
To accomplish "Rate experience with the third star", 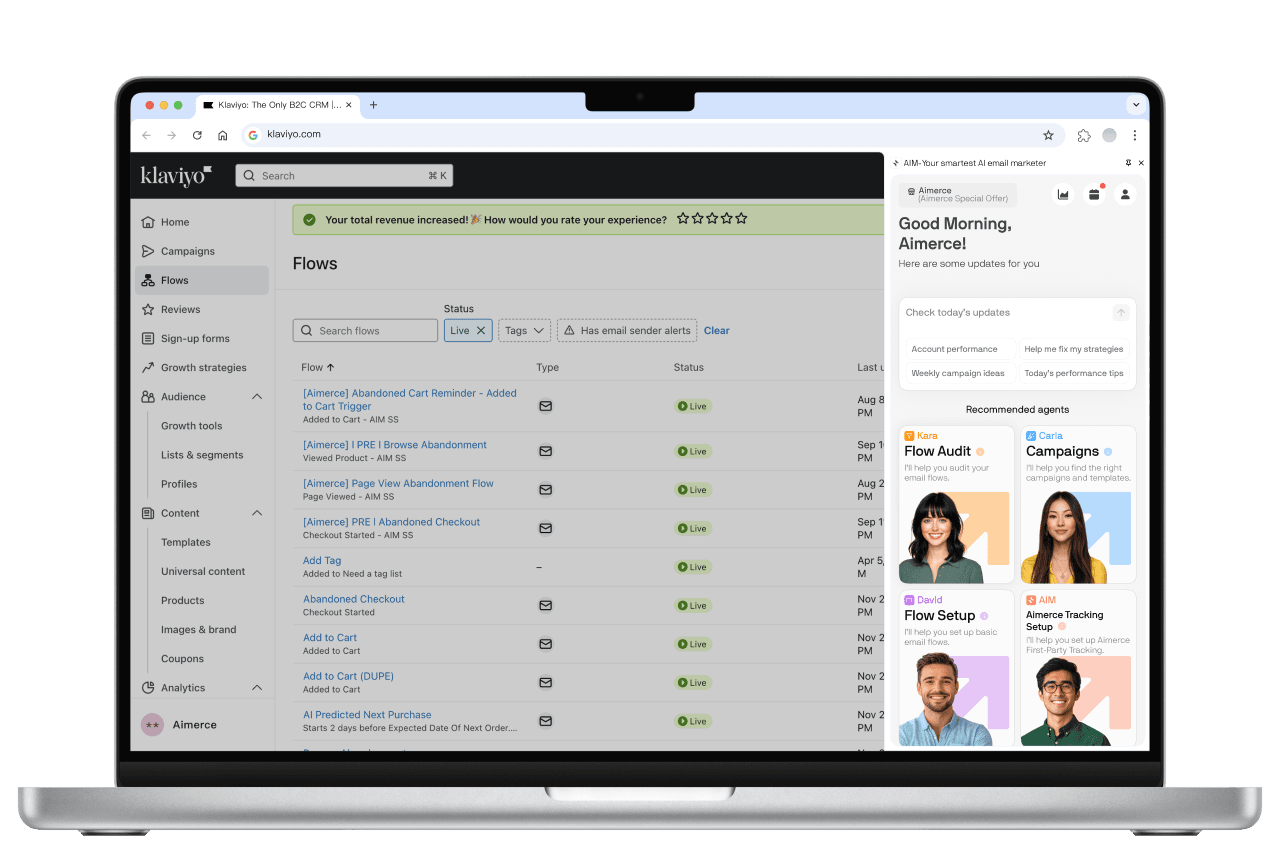I will click(x=712, y=218).
